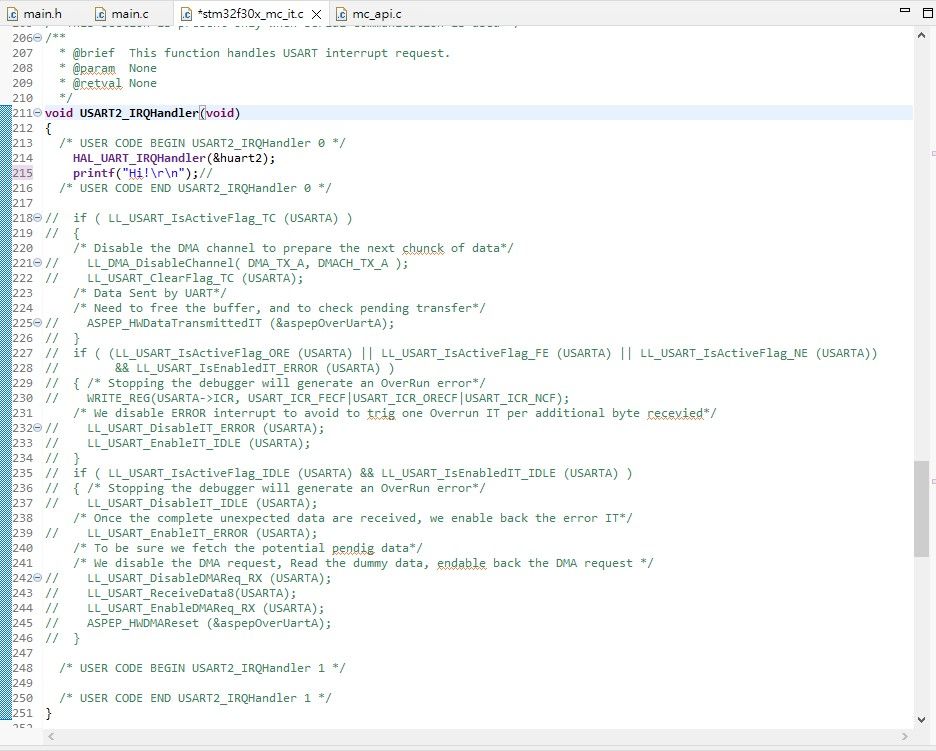
Task: Toggle fold marker at line 232
Action: [38, 427]
